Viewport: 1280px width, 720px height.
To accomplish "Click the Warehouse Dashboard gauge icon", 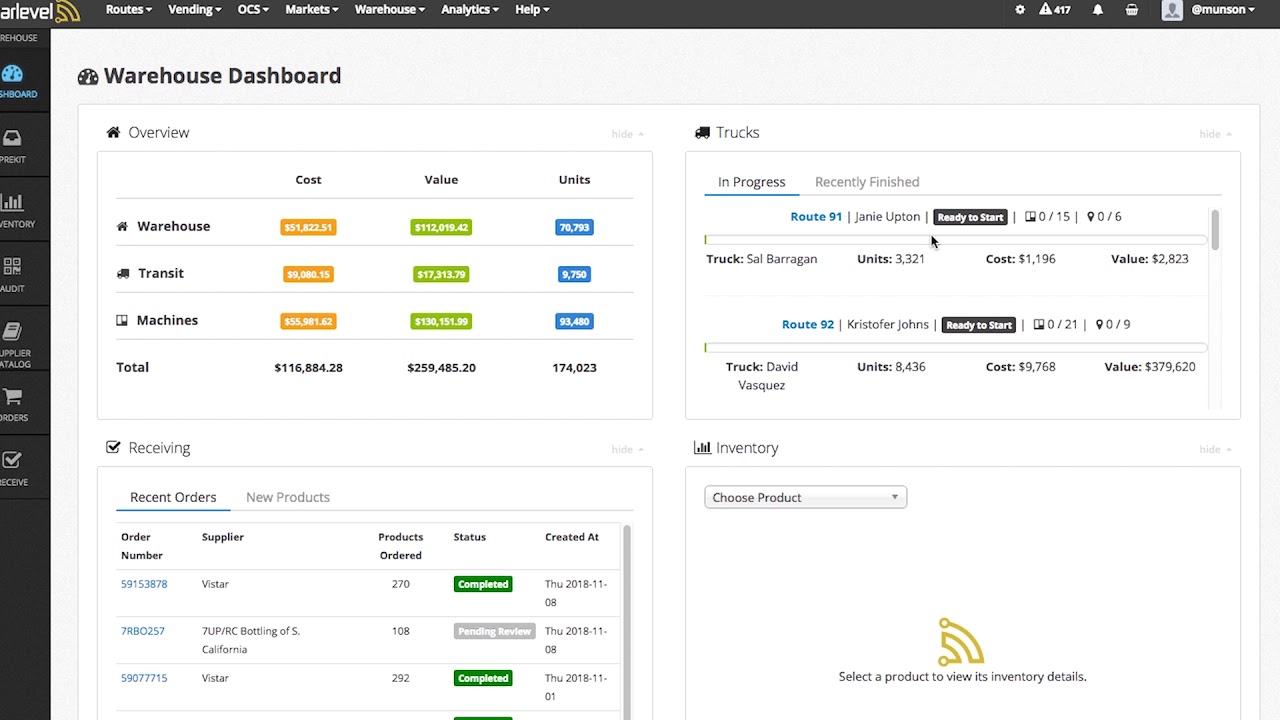I will (x=88, y=77).
